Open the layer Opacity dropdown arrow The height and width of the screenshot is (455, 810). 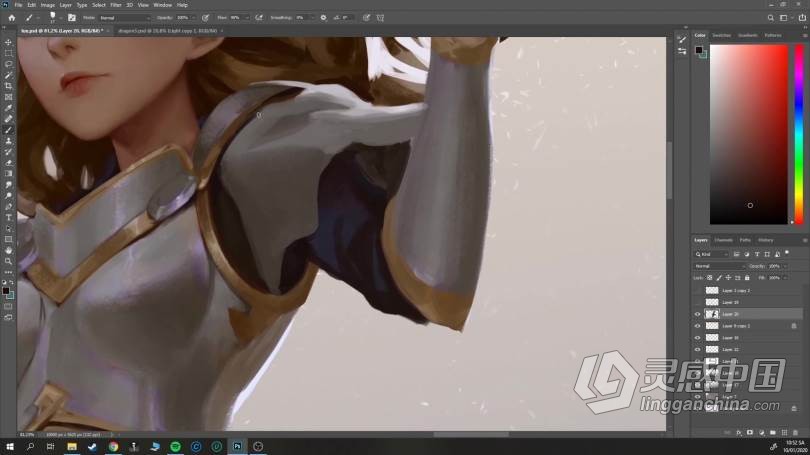click(x=785, y=266)
